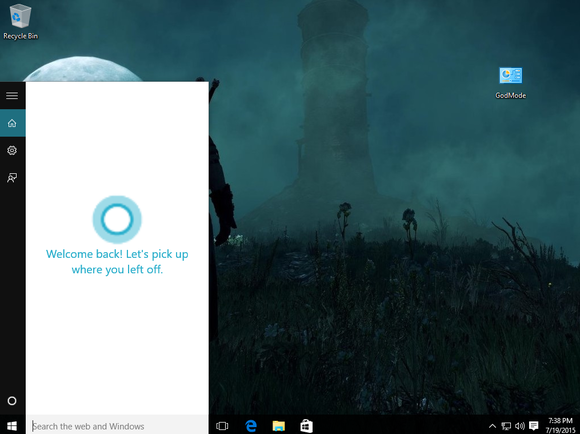Click the Cortana ring logo animation
The height and width of the screenshot is (434, 580).
(117, 219)
